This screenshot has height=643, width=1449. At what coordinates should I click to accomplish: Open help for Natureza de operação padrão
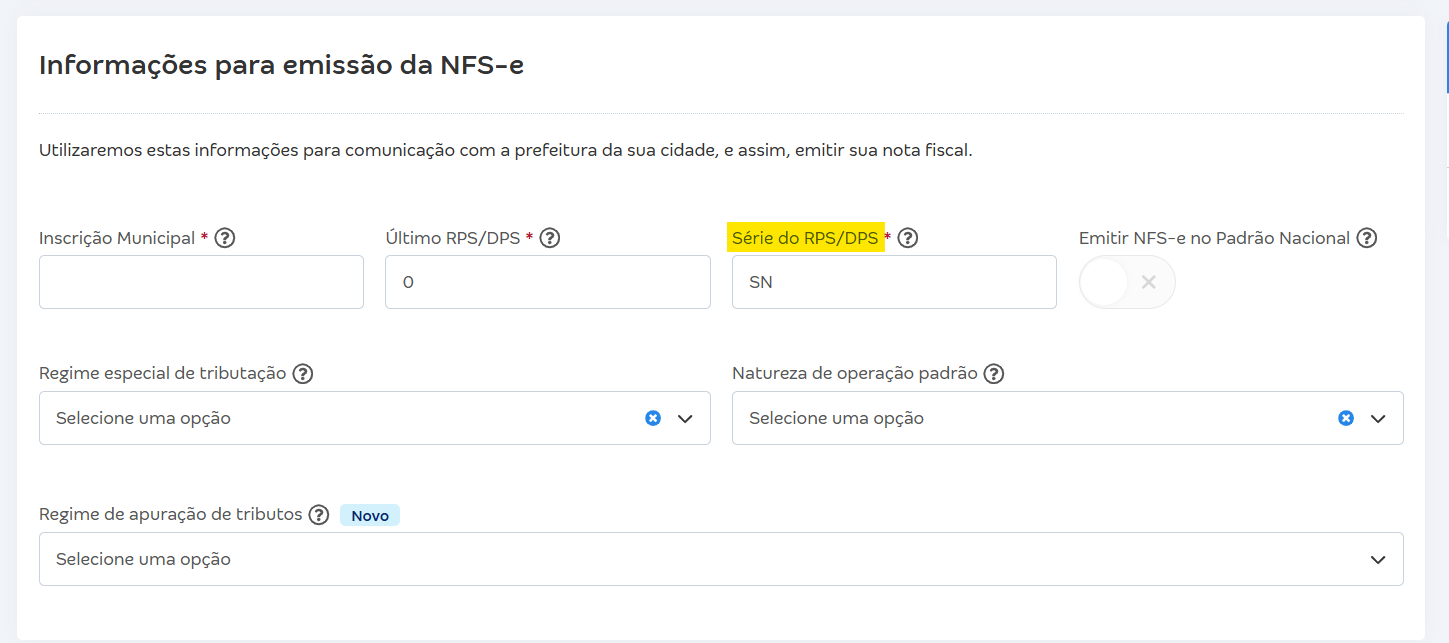993,373
